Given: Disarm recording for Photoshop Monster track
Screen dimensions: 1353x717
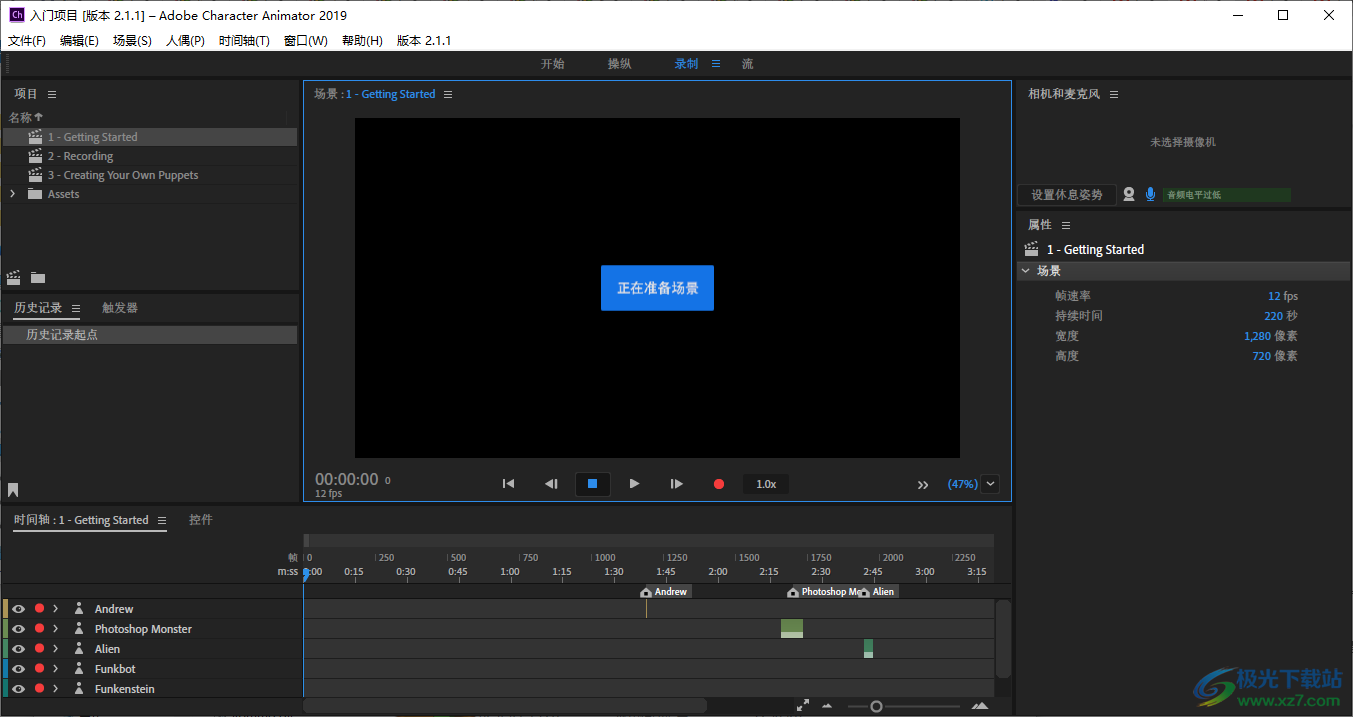Looking at the screenshot, I should (39, 628).
